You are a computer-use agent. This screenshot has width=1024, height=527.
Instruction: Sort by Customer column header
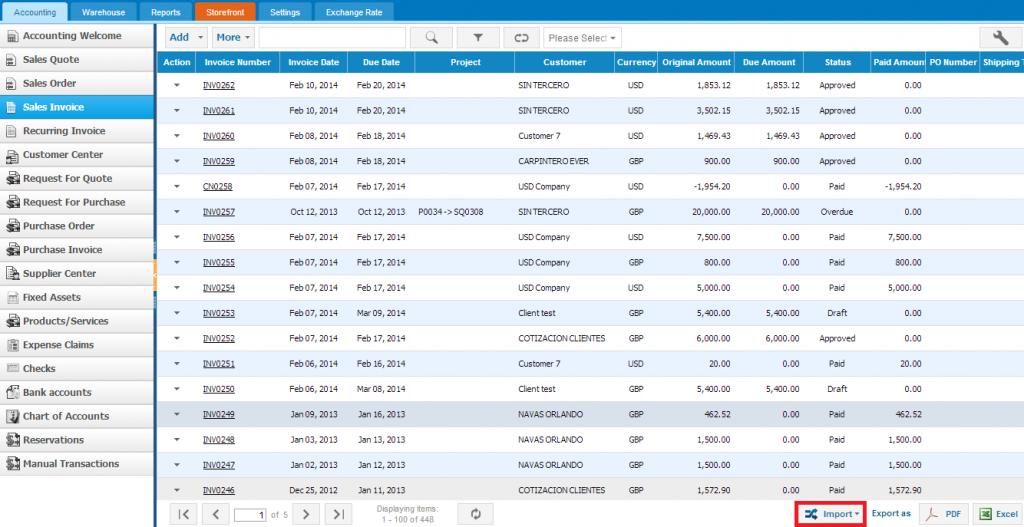564,63
